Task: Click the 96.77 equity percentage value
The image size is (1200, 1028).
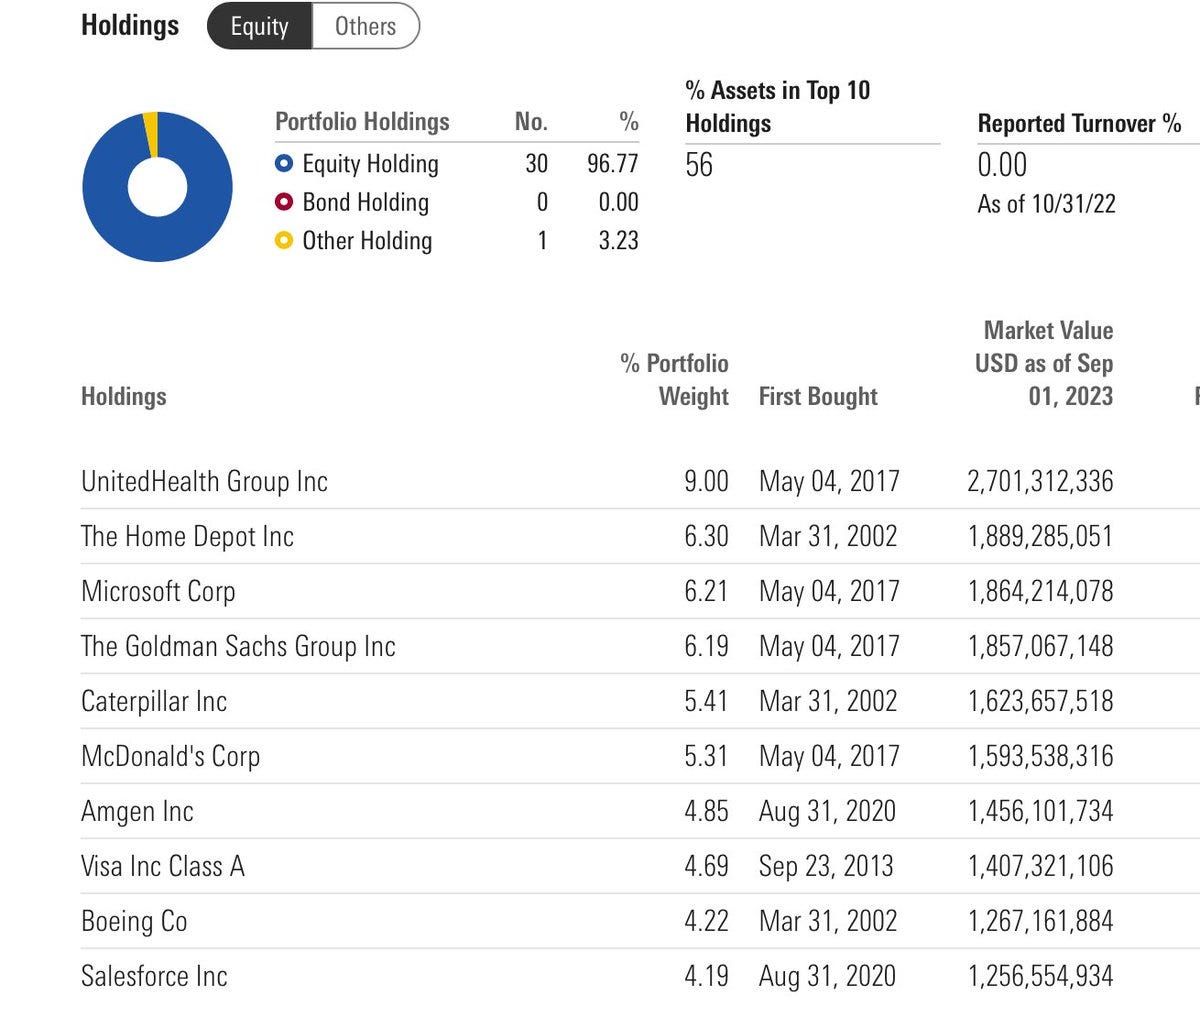Action: click(612, 164)
